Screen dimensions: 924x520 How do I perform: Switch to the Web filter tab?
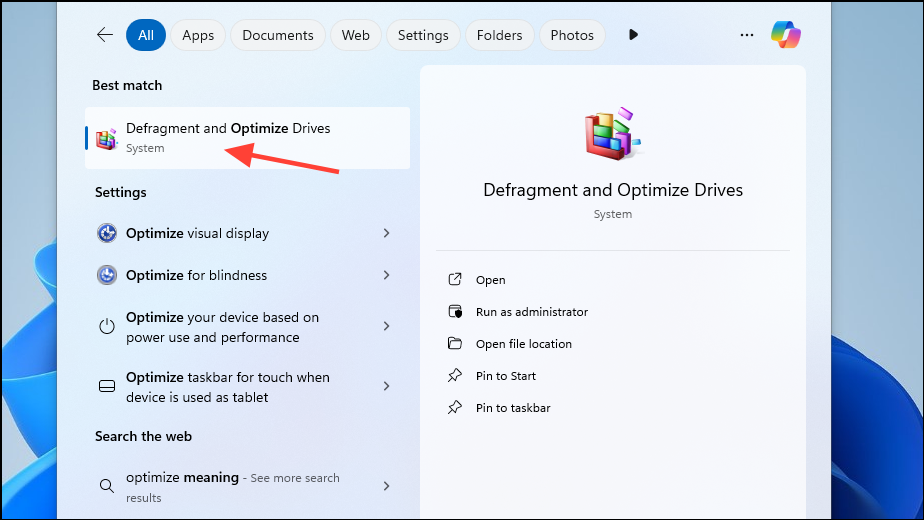pyautogui.click(x=355, y=35)
